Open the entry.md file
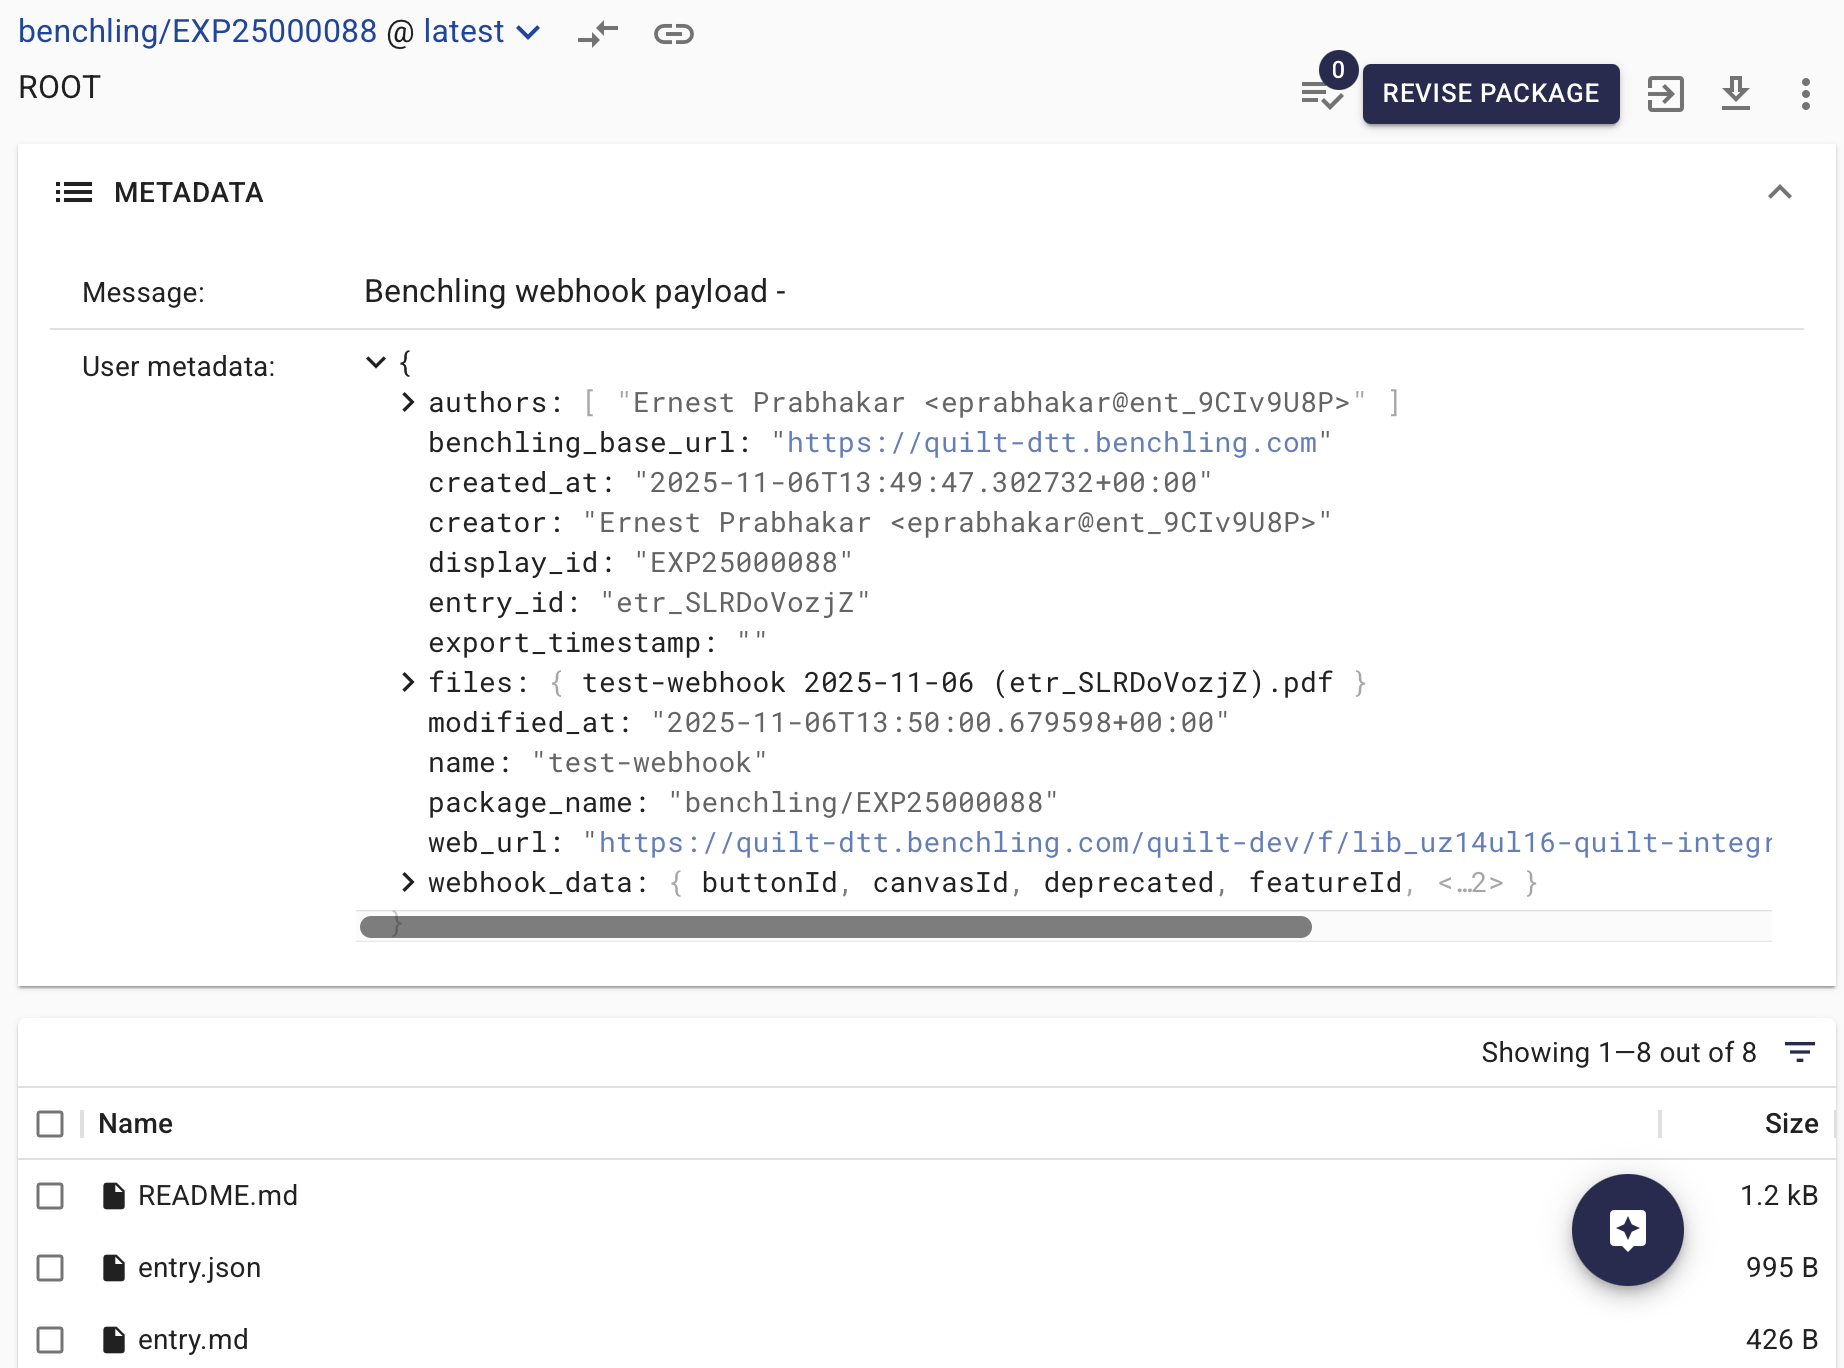This screenshot has height=1368, width=1844. [193, 1340]
